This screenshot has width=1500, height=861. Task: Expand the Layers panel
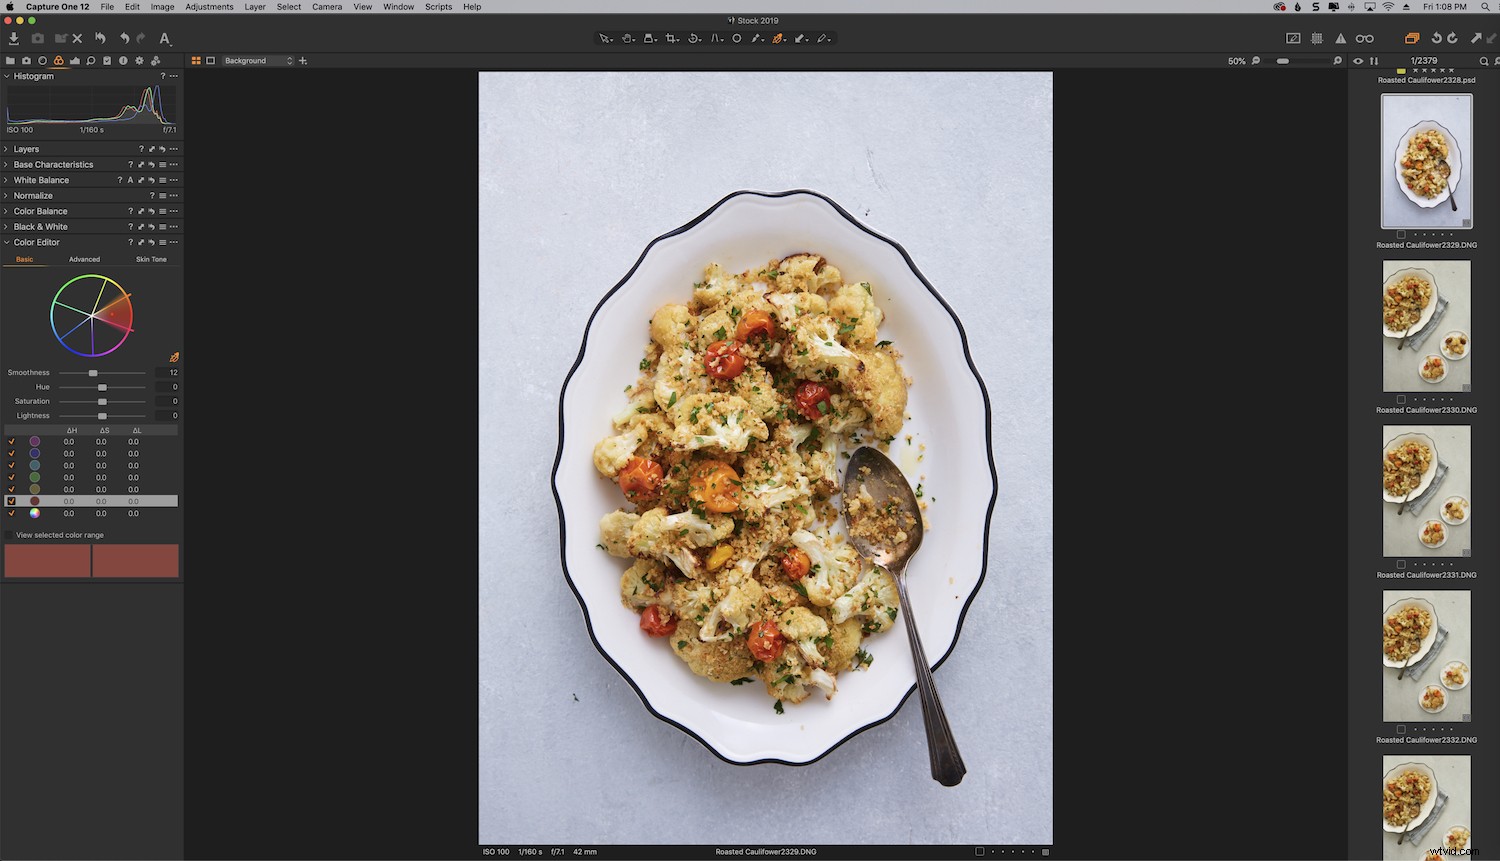7,148
